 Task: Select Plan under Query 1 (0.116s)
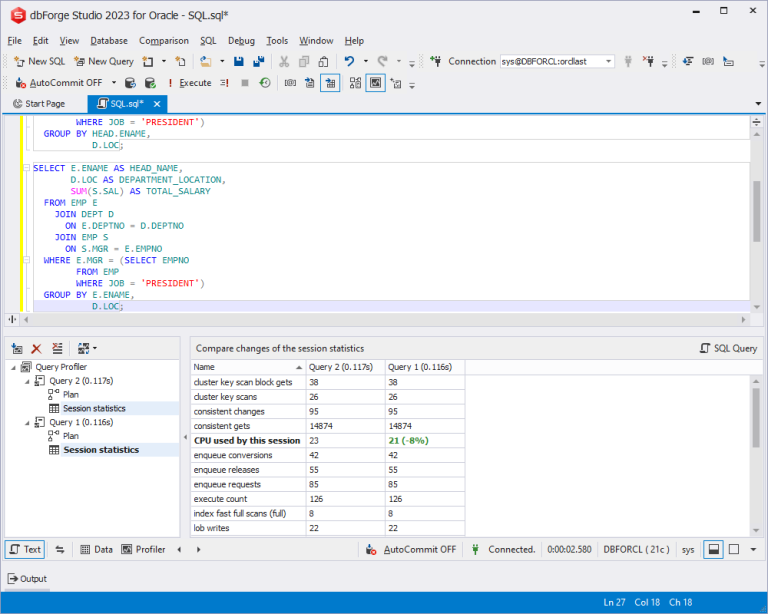70,436
